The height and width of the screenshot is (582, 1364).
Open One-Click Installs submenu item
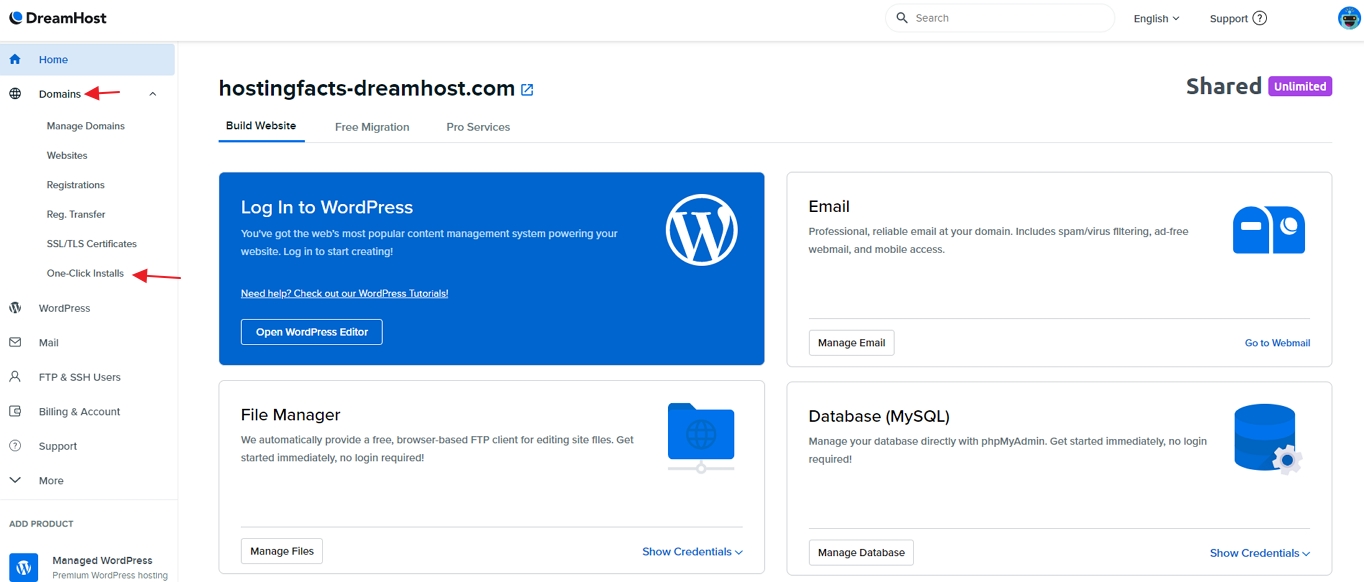86,273
